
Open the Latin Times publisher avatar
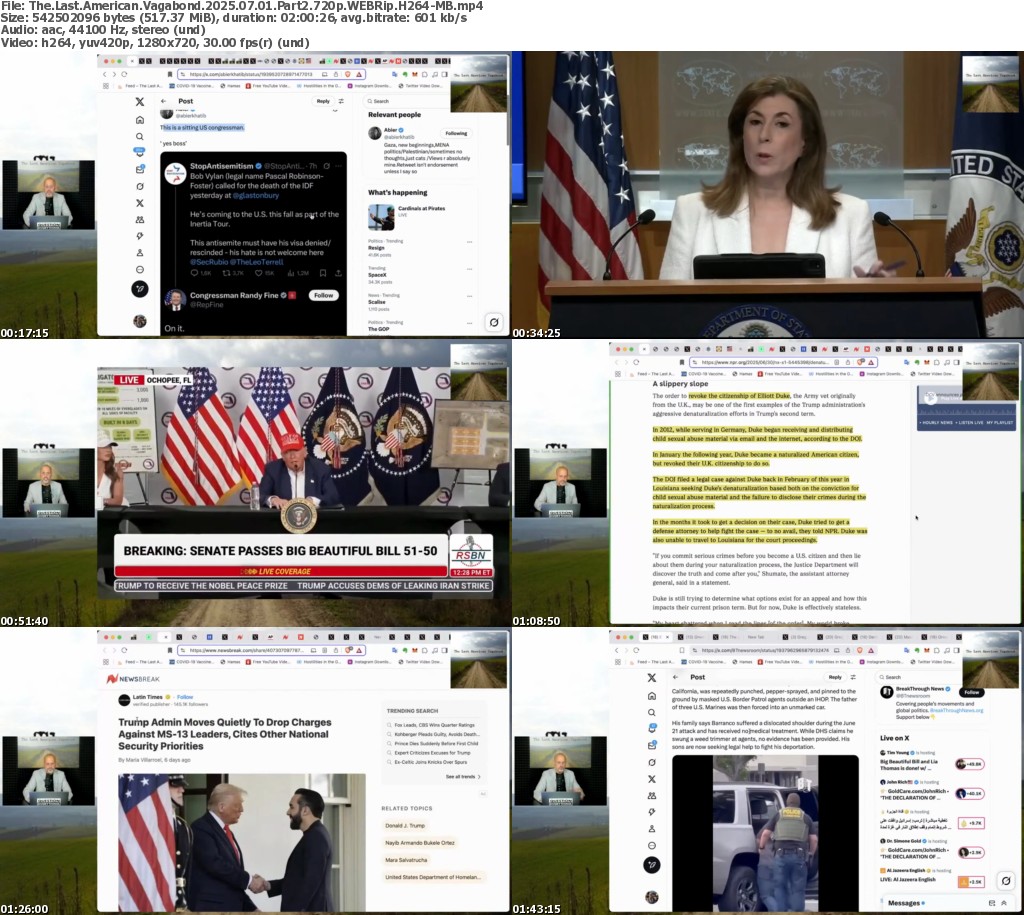coord(124,700)
